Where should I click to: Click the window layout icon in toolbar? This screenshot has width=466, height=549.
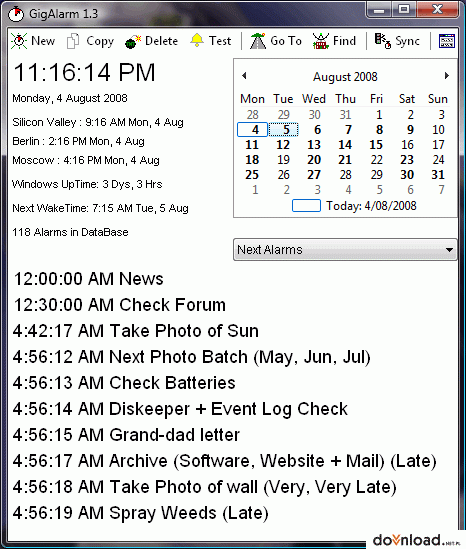click(447, 41)
